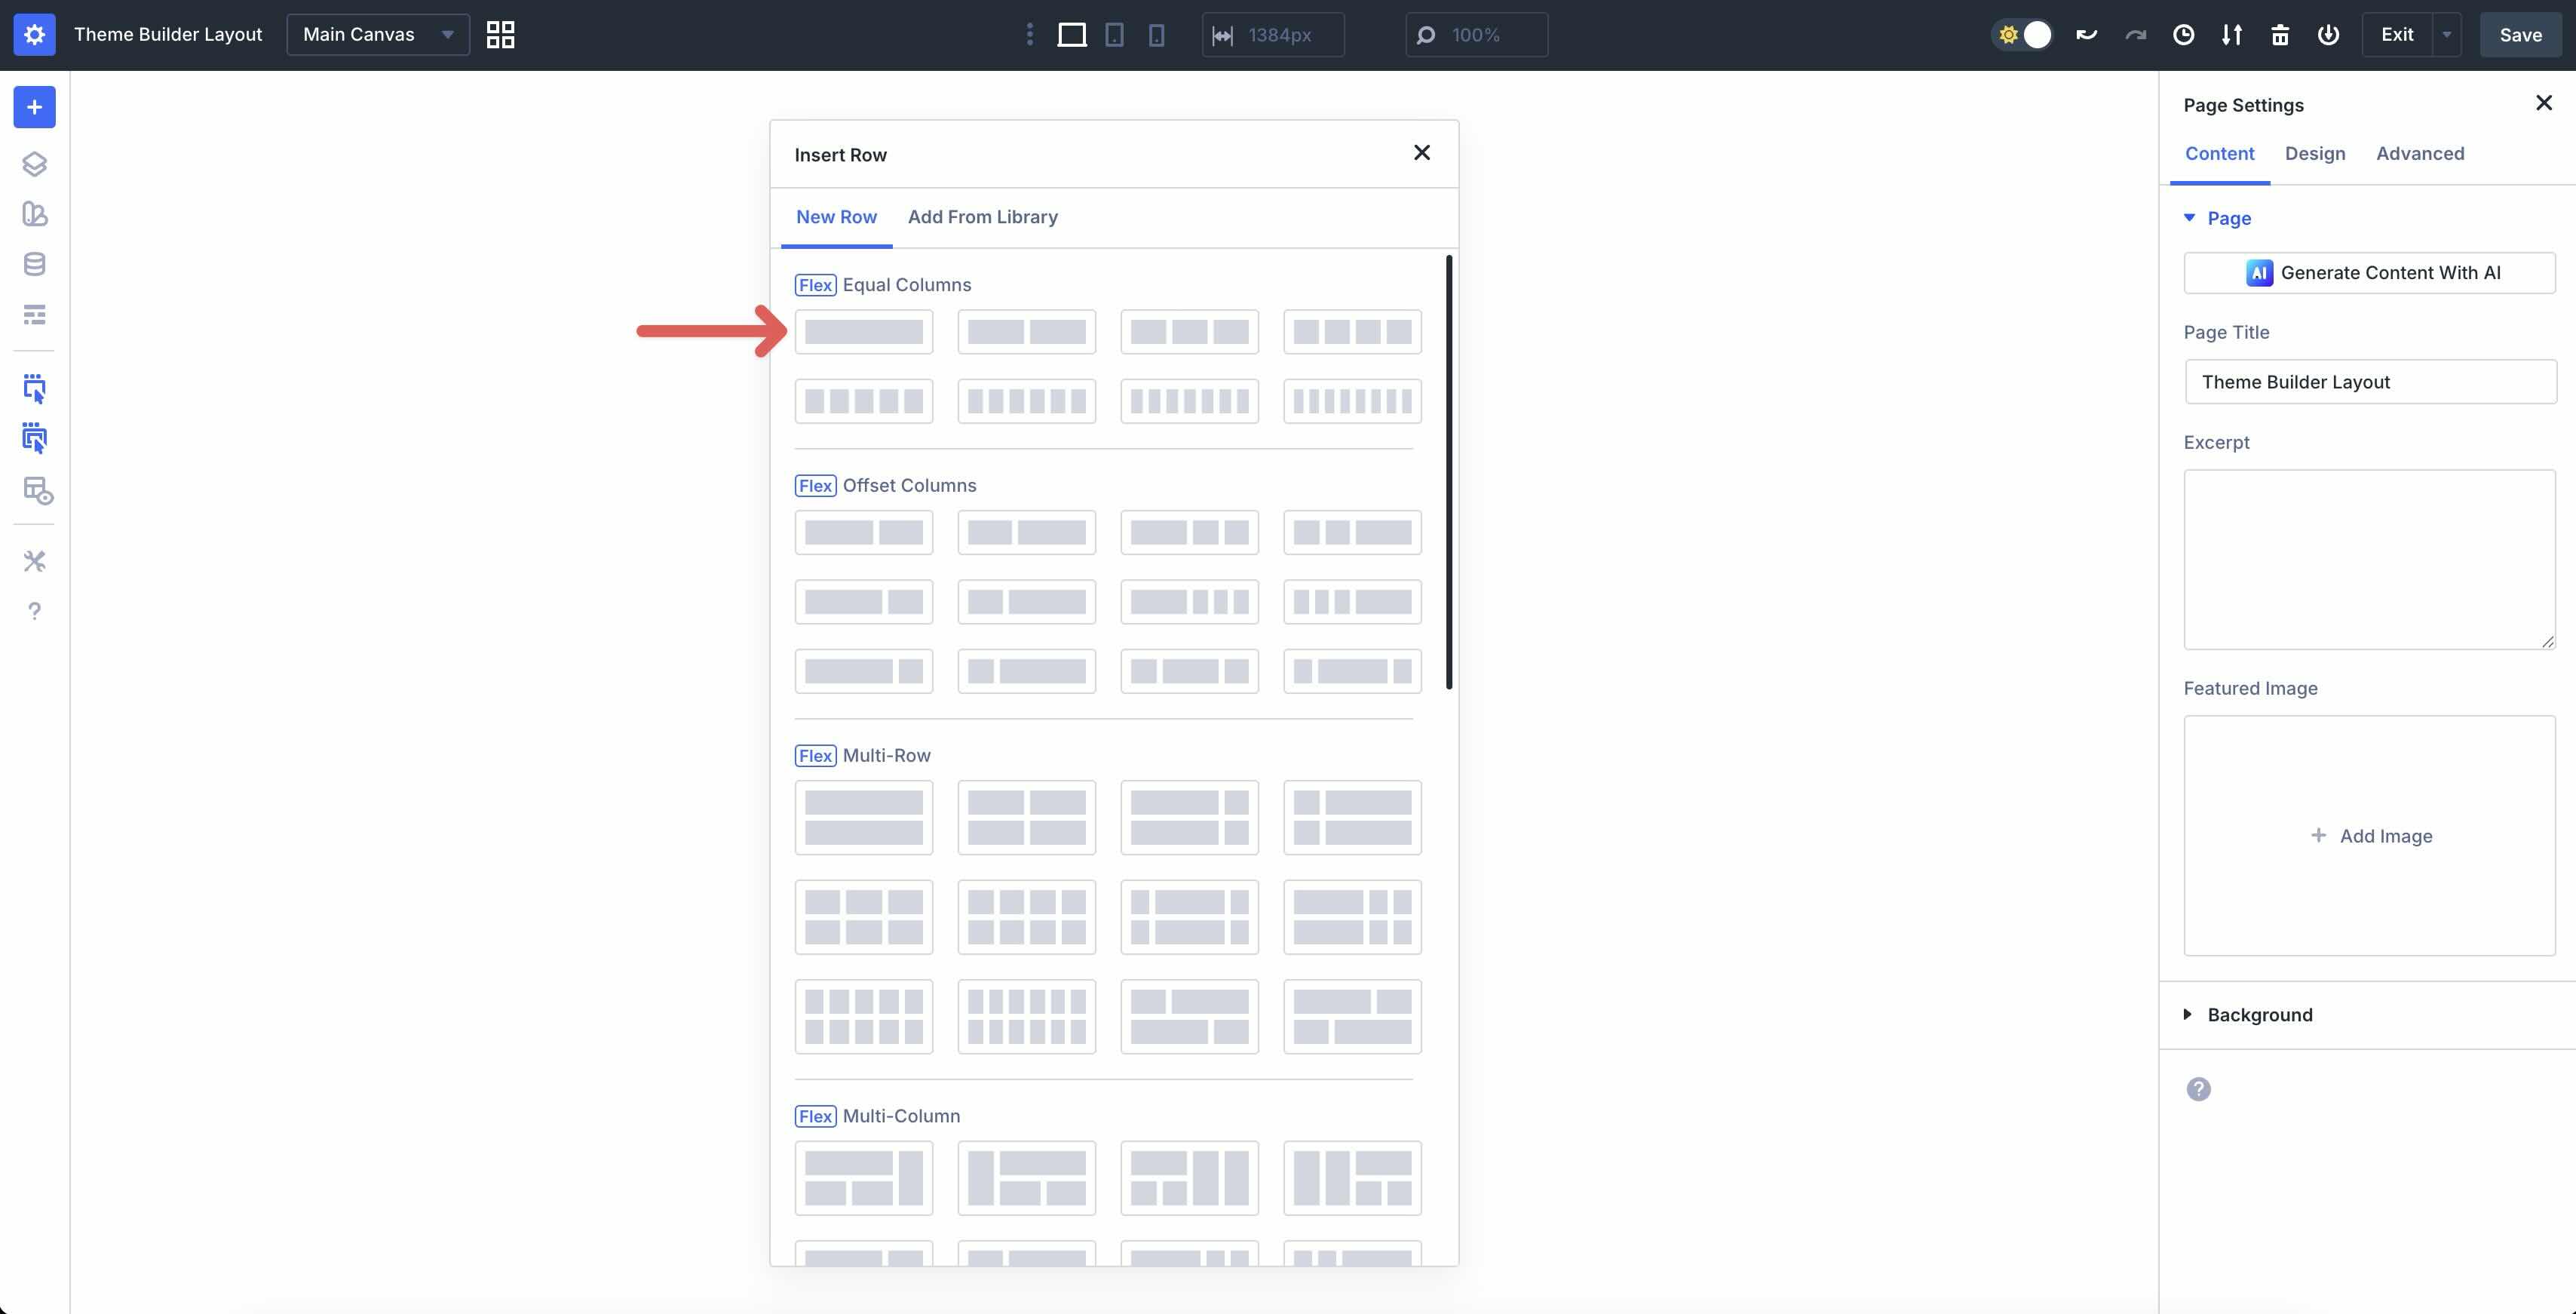Click Add Image under Featured Image
2576x1314 pixels.
(x=2370, y=835)
